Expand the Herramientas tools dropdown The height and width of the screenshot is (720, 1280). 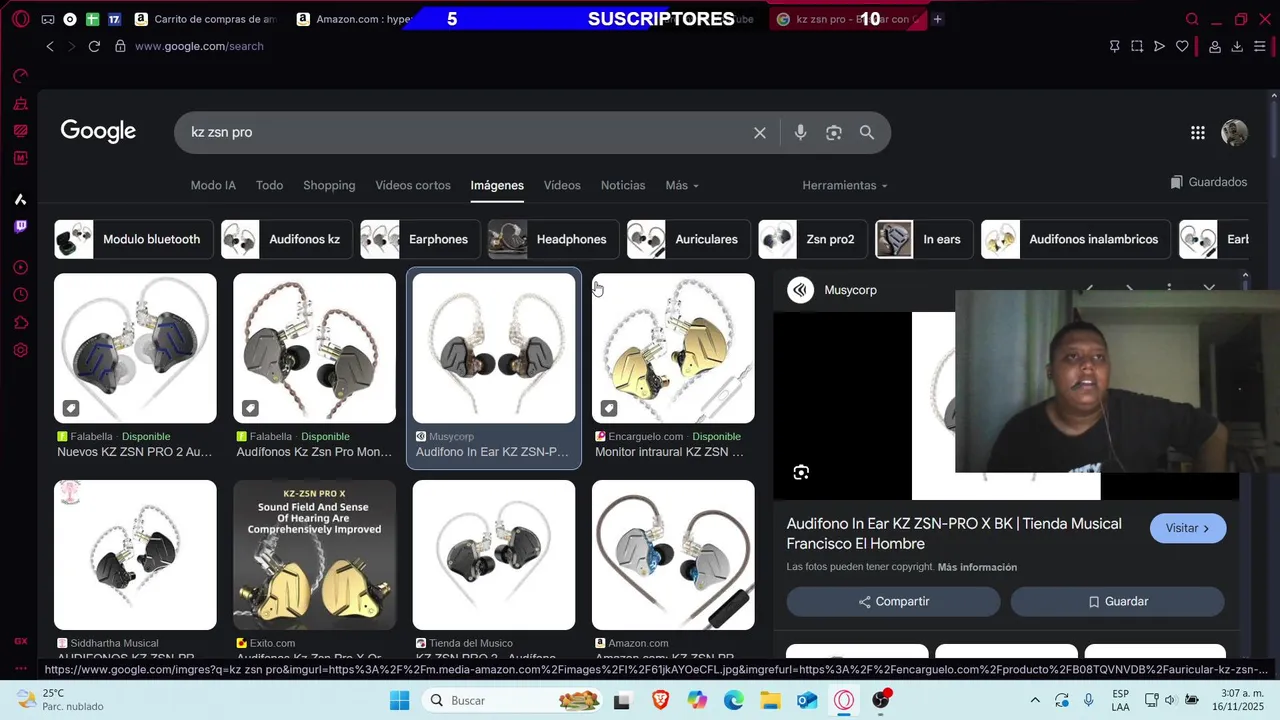click(845, 185)
